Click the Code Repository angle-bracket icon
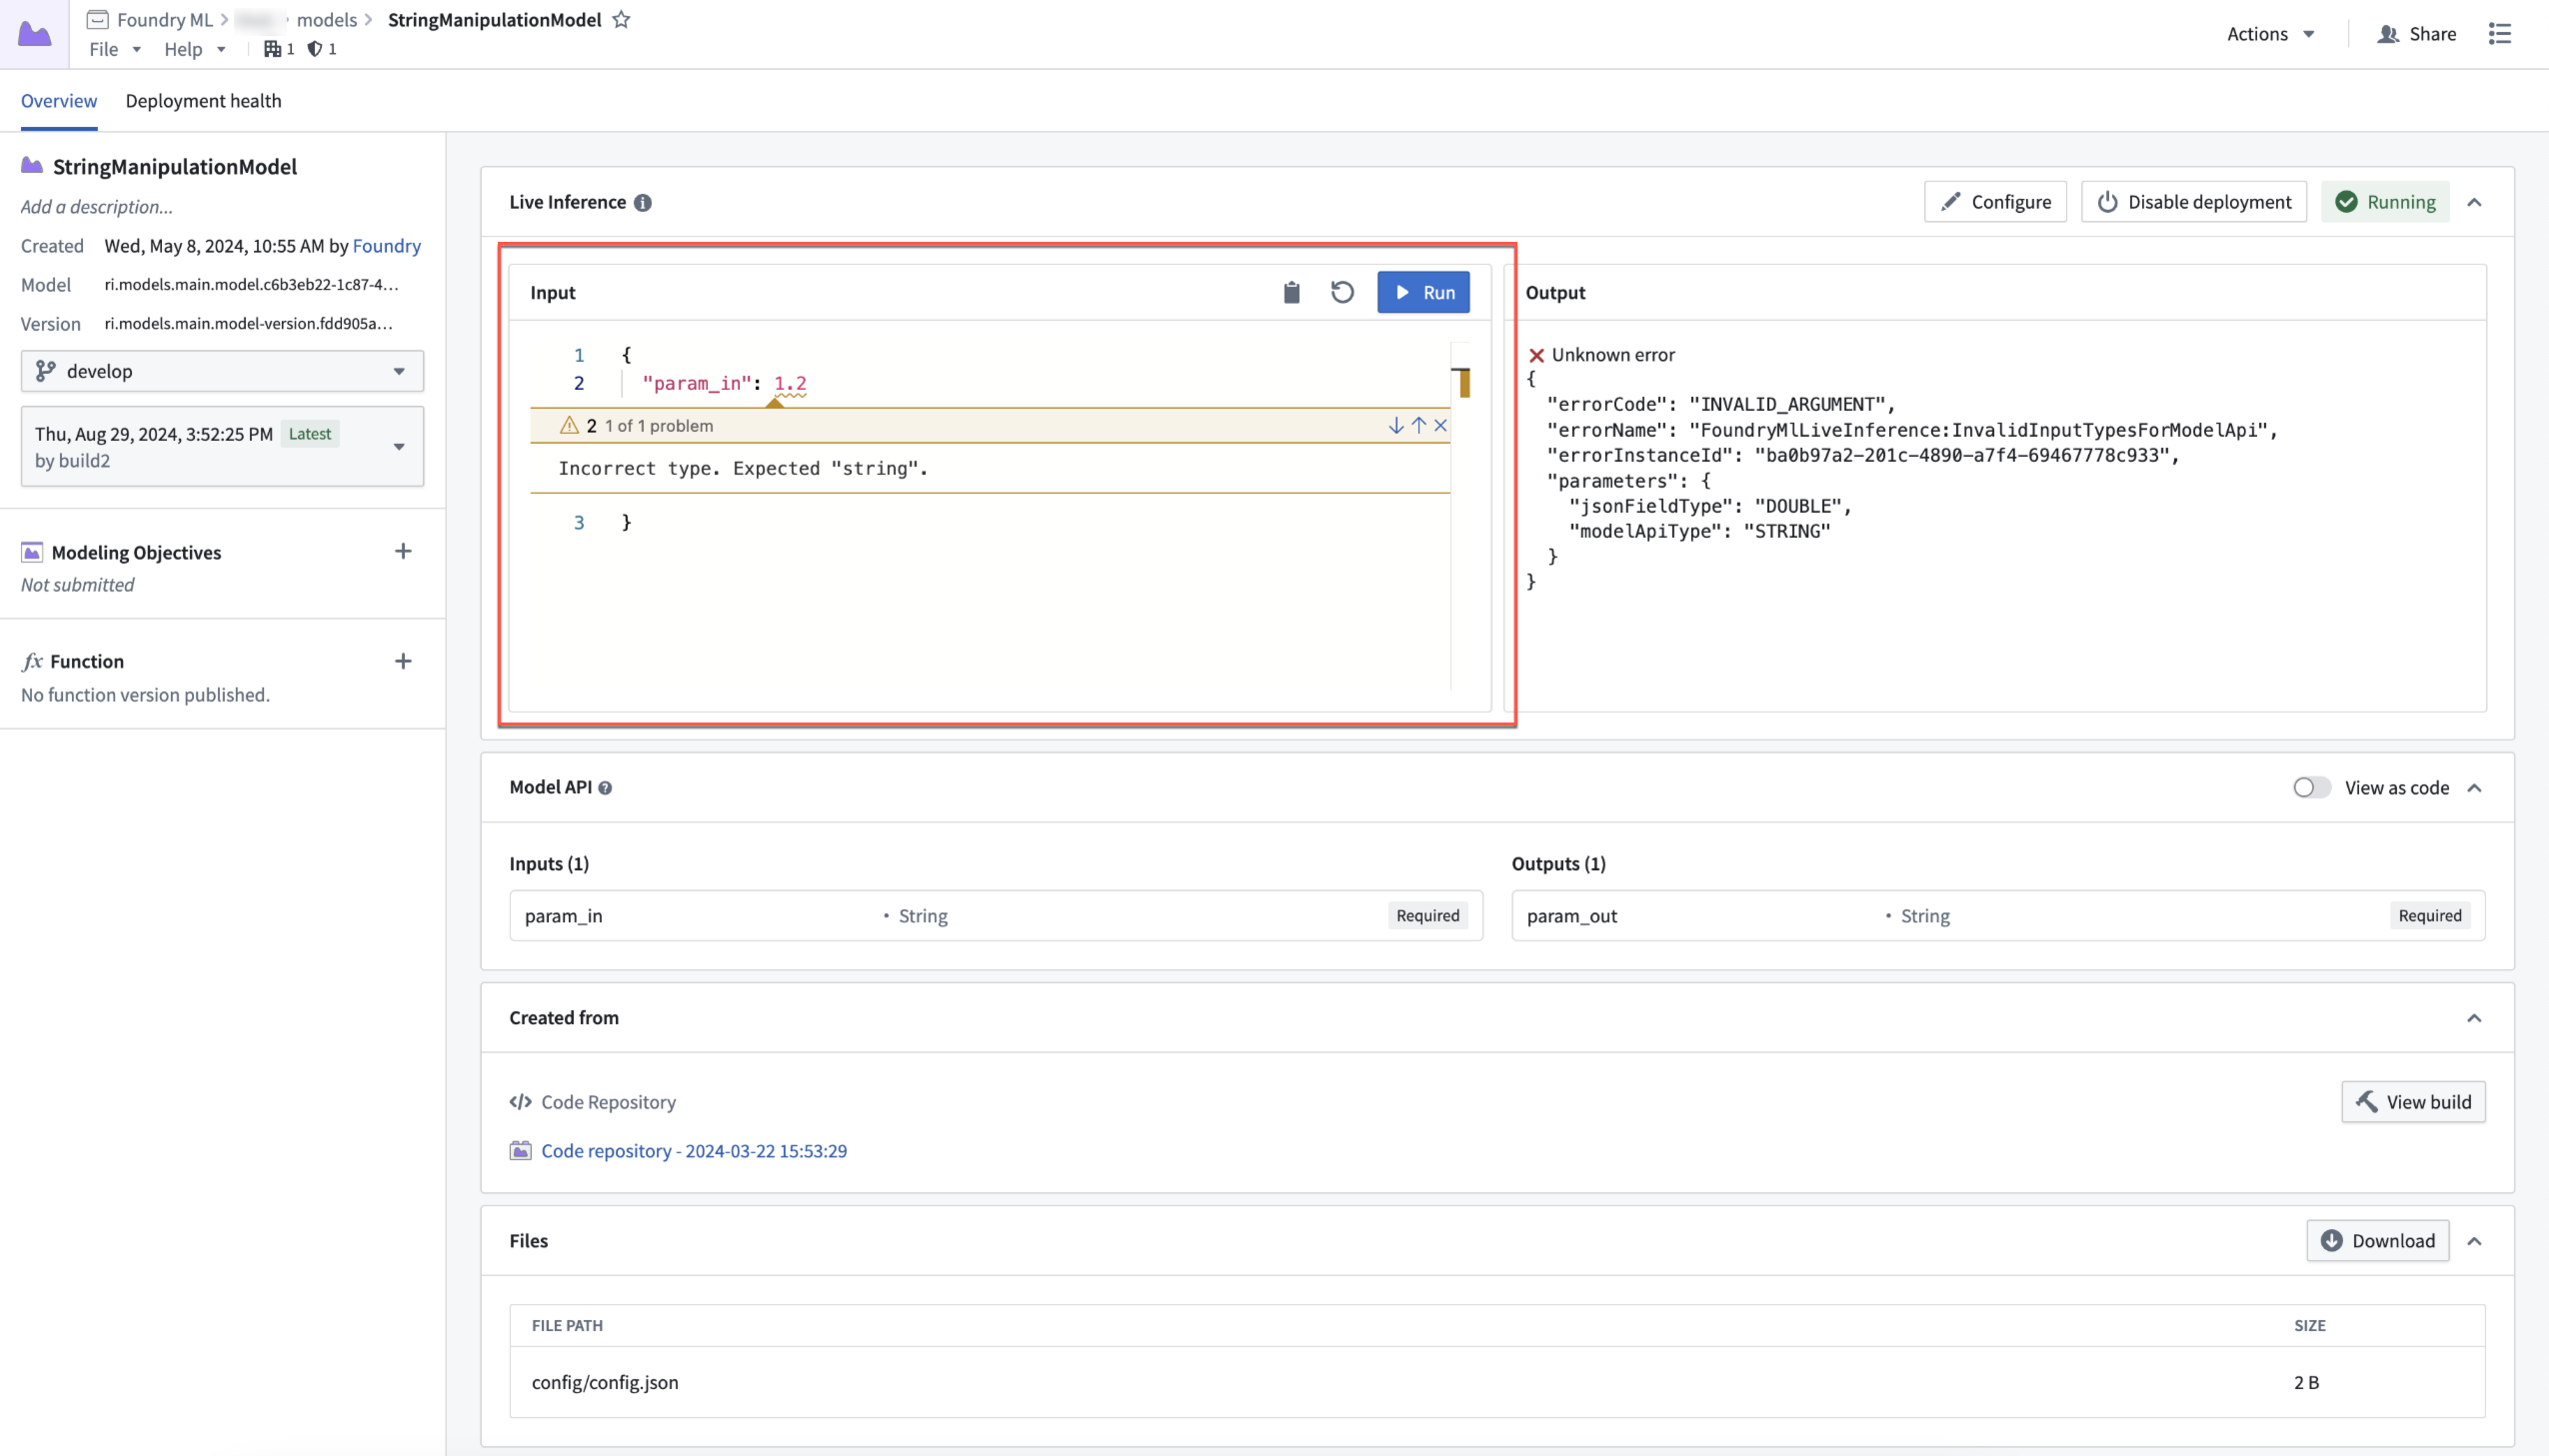 point(520,1103)
